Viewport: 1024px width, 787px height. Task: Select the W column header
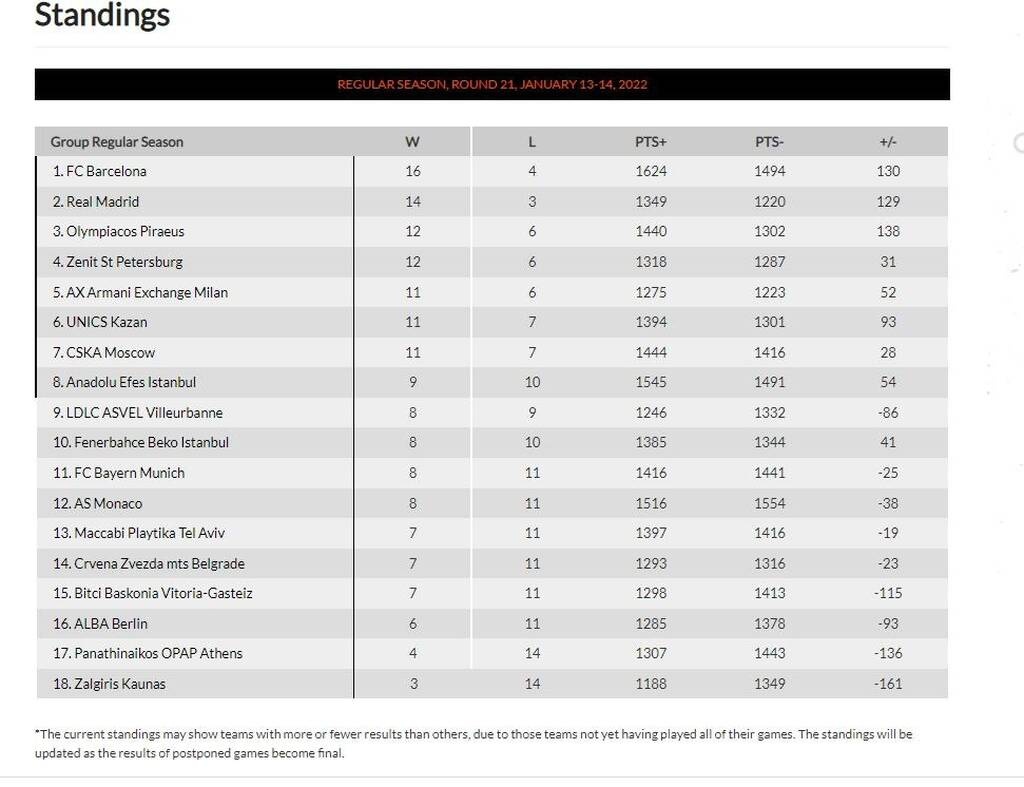(412, 142)
